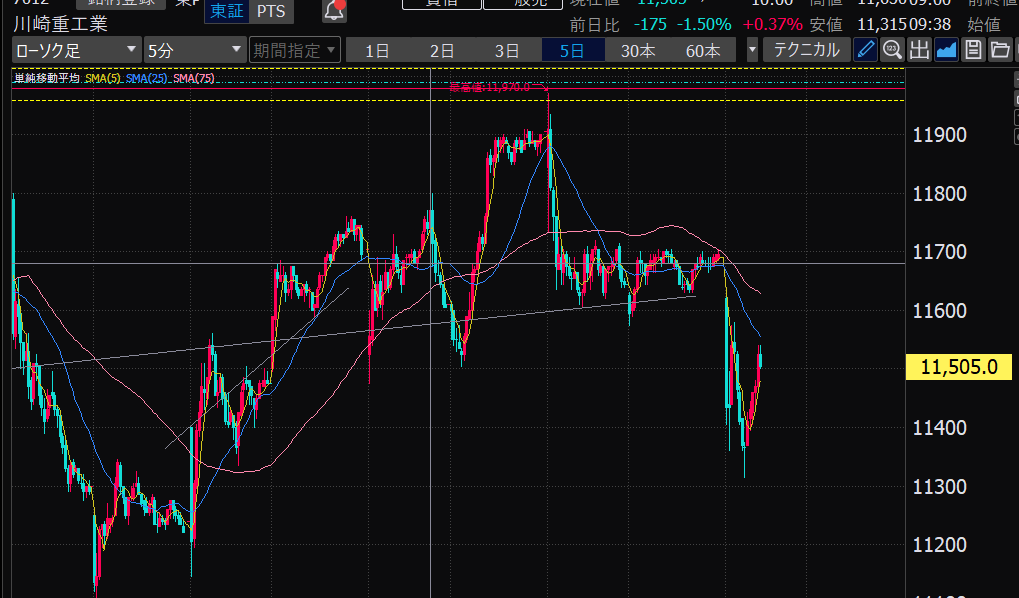Expand the 期間指定 dropdown
1019x598 pixels.
click(295, 50)
